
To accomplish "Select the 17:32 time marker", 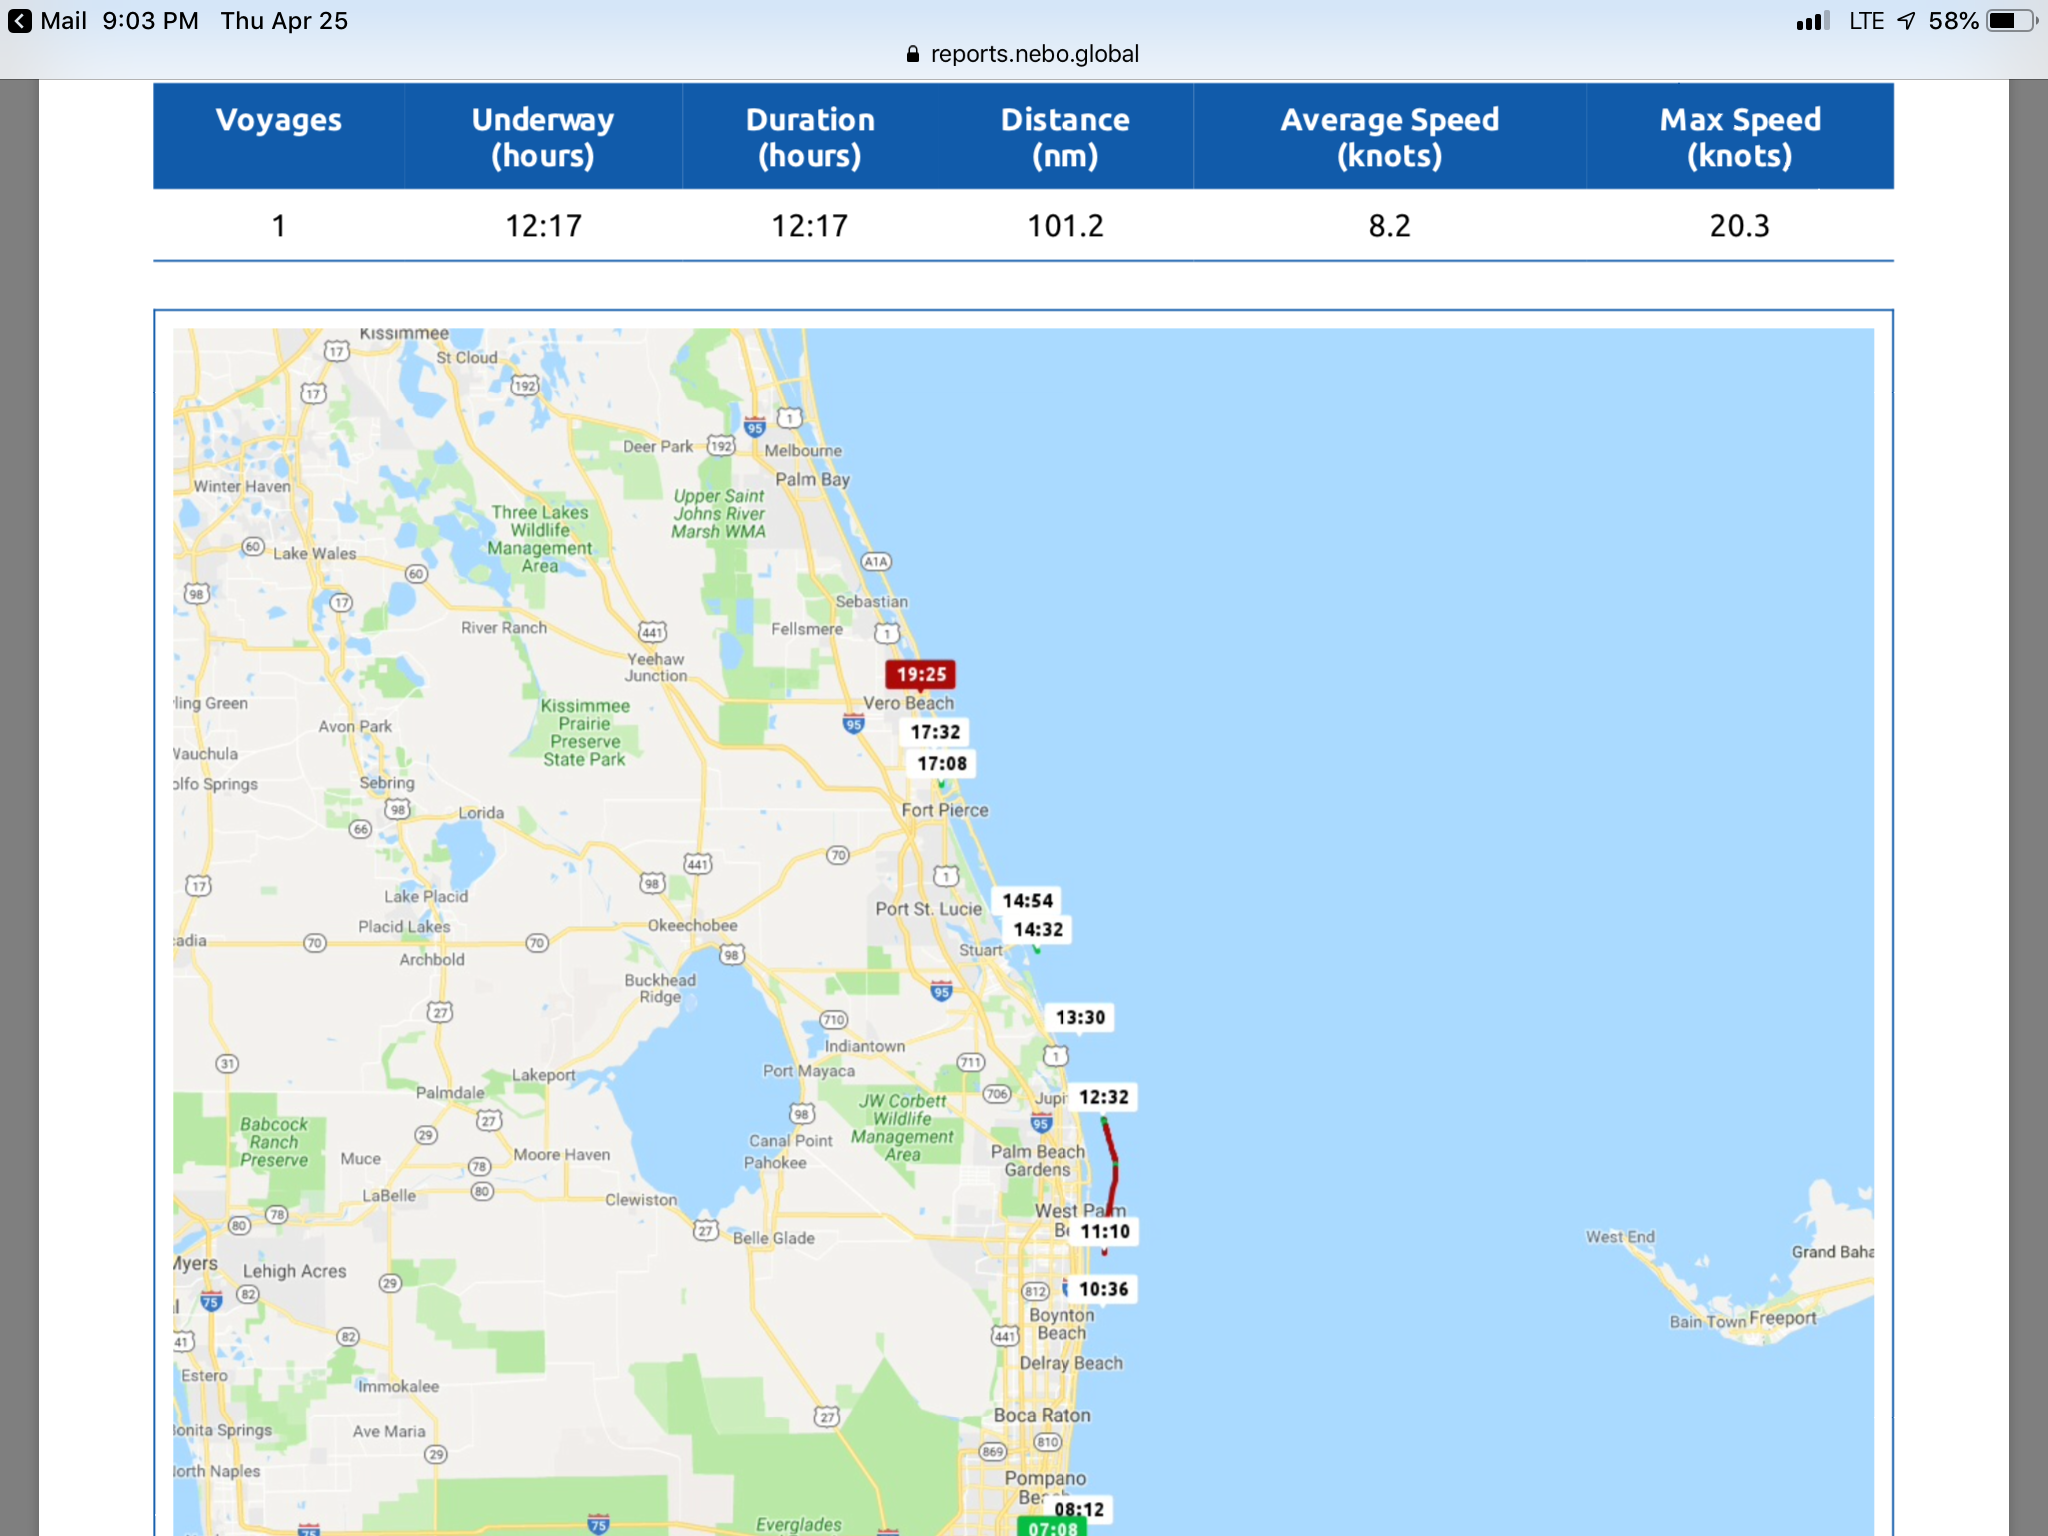I will click(935, 732).
